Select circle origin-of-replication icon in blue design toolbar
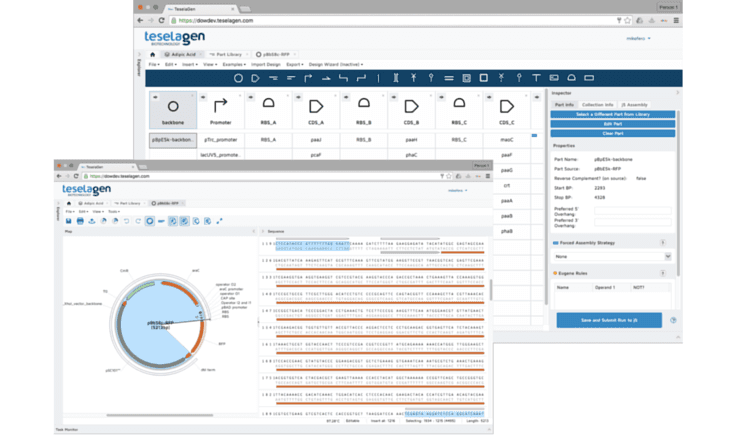The image size is (736, 436). pos(238,78)
